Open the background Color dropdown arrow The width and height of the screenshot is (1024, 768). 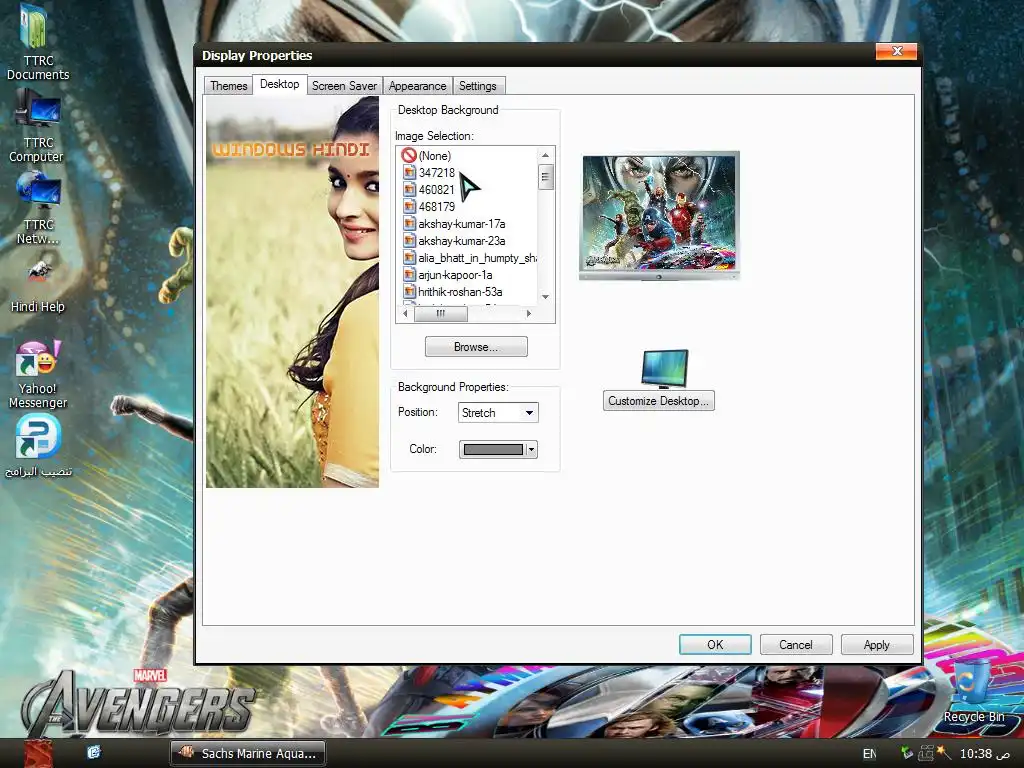[x=532, y=449]
